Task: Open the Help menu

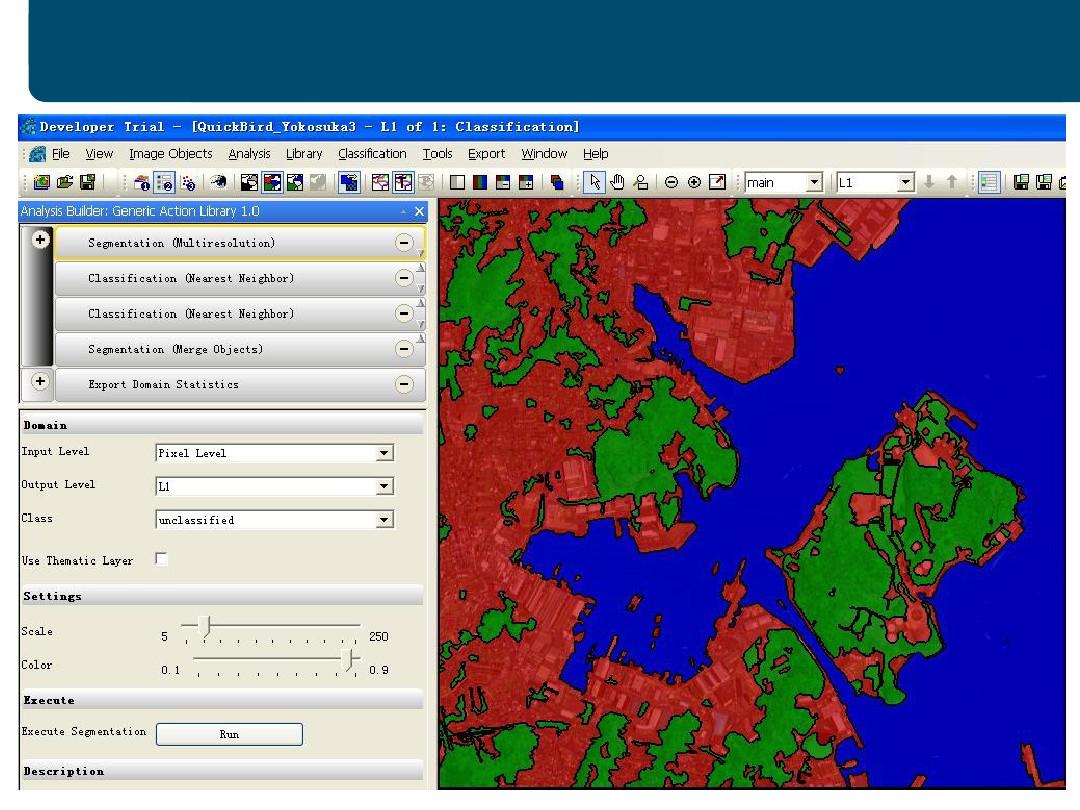Action: [596, 154]
